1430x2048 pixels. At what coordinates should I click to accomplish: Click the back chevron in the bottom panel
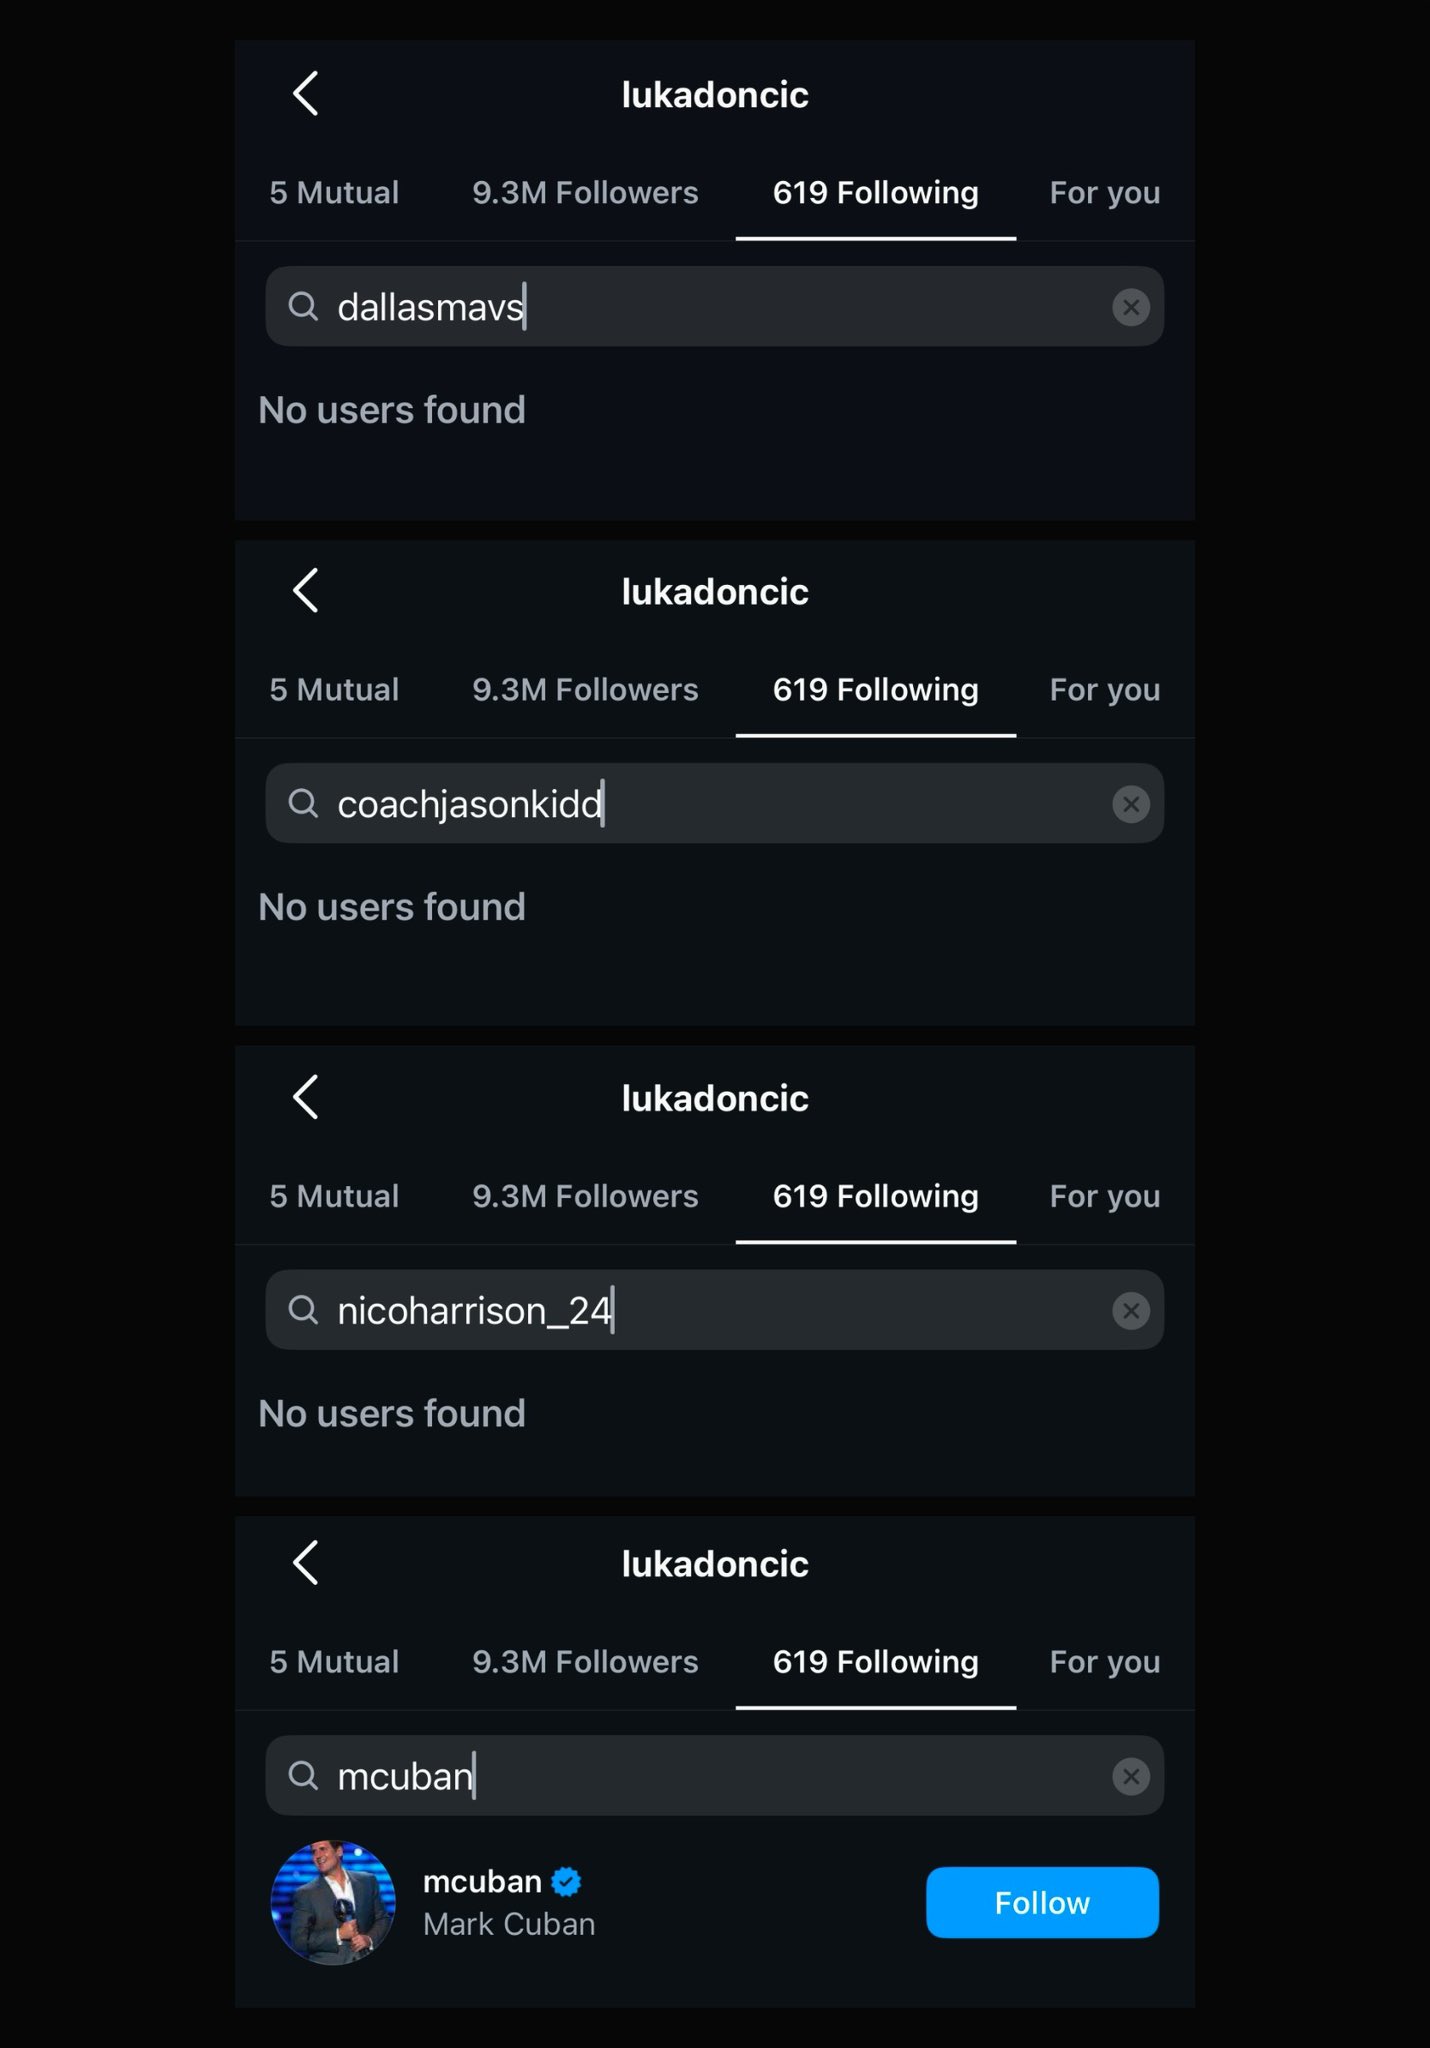pos(305,1563)
